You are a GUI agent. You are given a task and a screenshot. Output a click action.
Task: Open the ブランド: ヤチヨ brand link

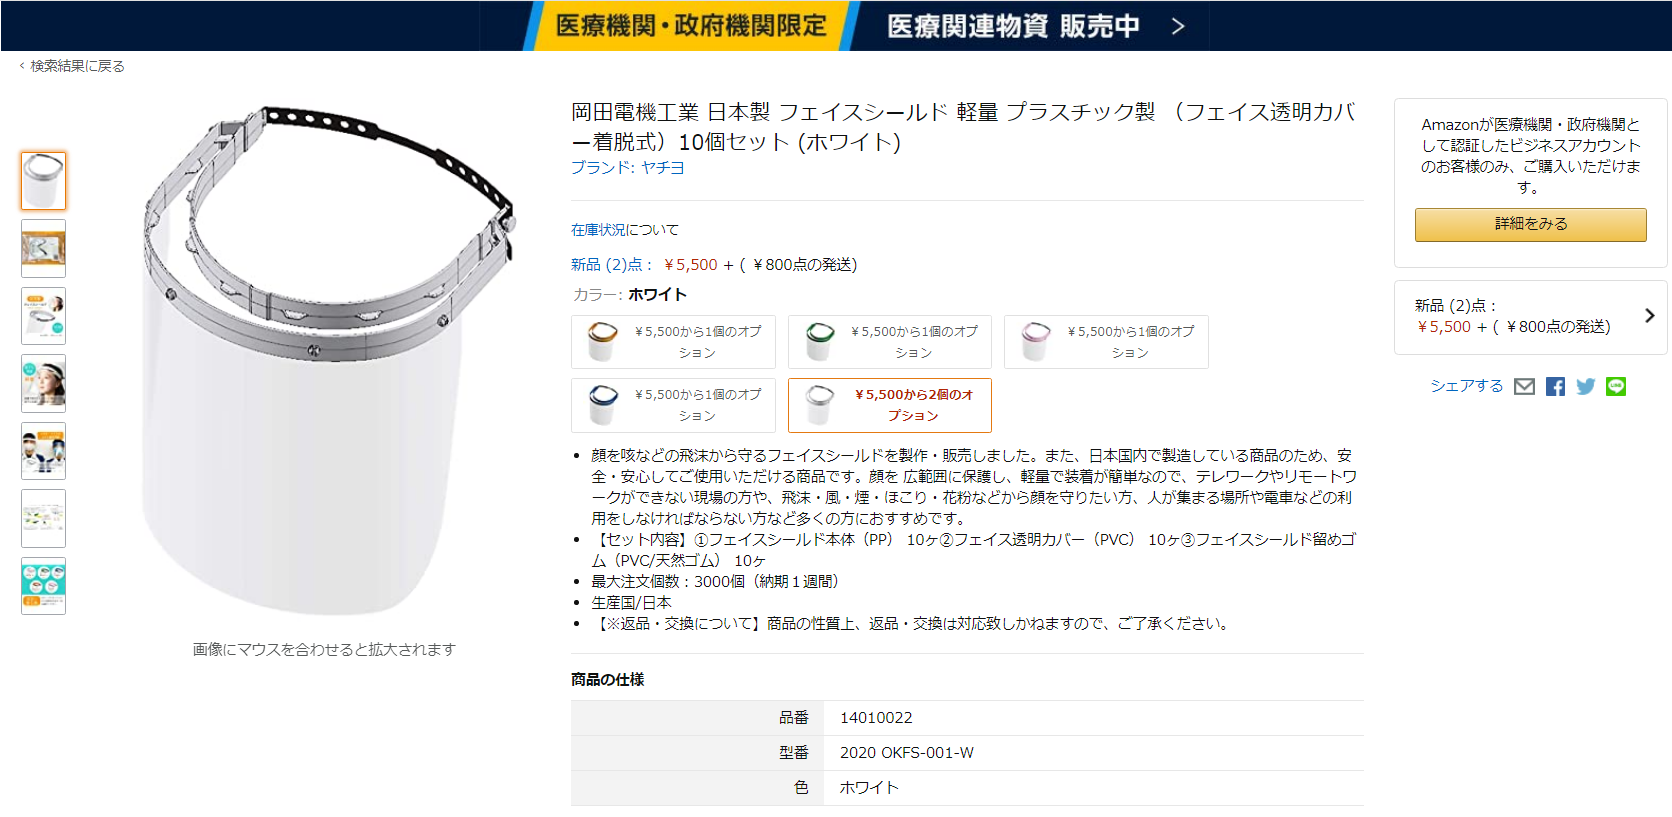tap(628, 168)
